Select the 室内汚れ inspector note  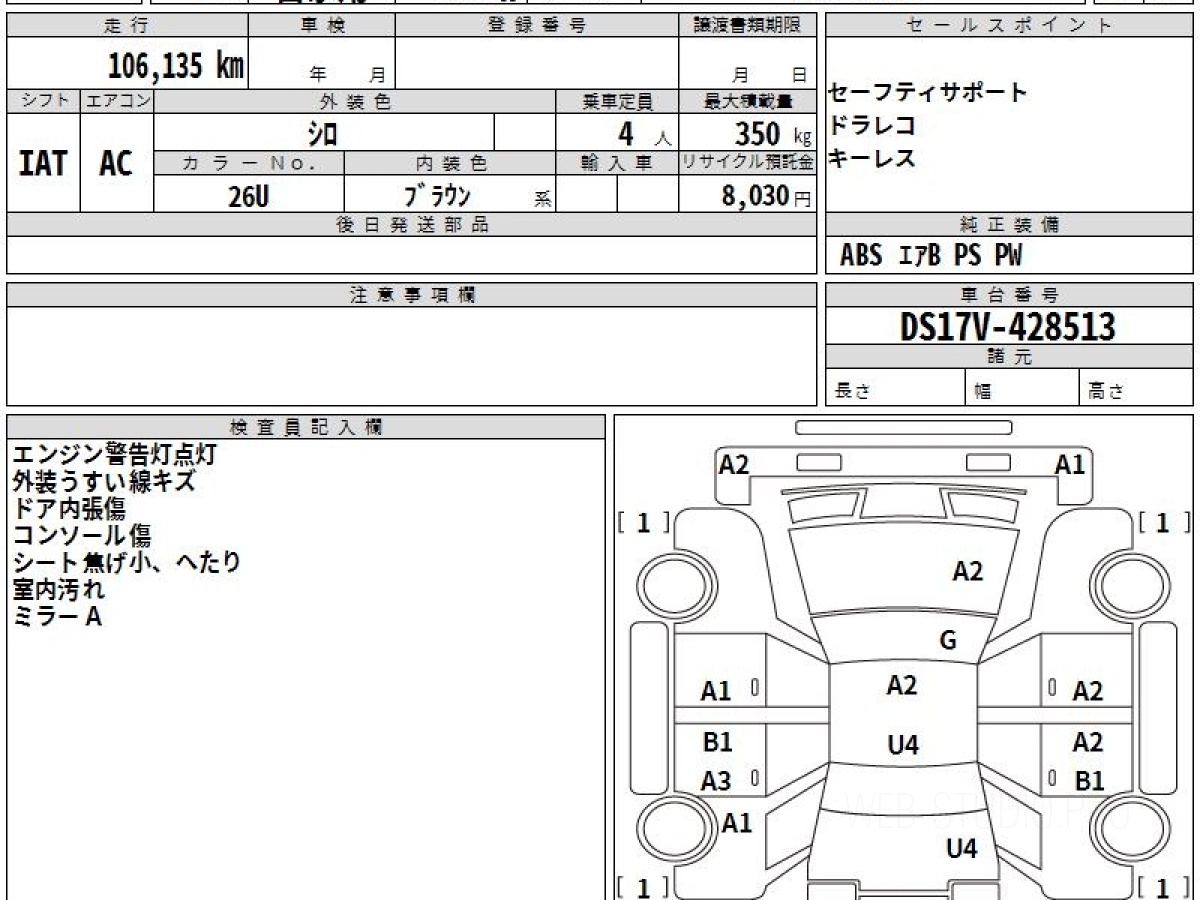58,590
